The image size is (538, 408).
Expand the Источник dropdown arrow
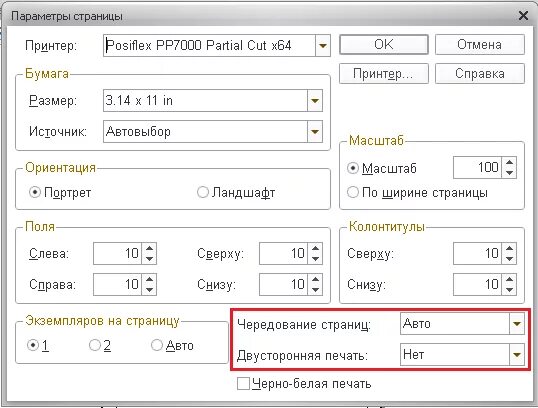[315, 131]
